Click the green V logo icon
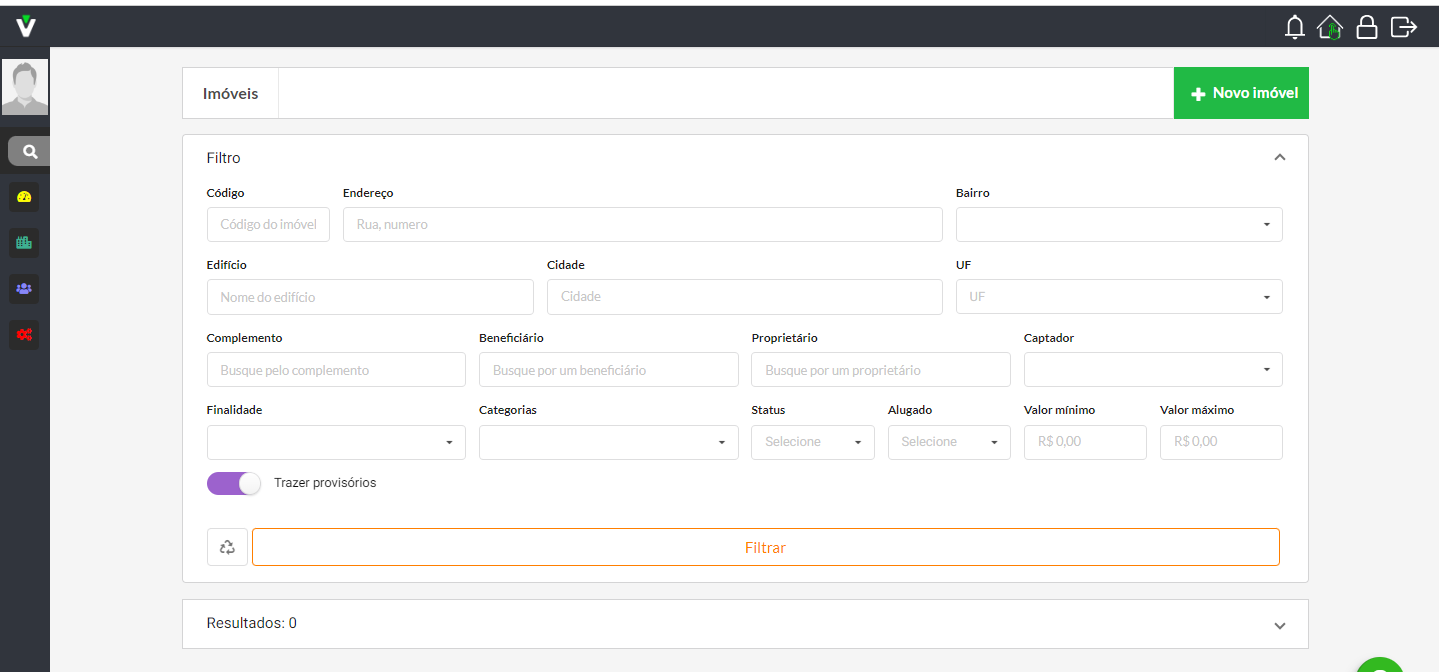Viewport: 1439px width, 672px height. point(26,26)
